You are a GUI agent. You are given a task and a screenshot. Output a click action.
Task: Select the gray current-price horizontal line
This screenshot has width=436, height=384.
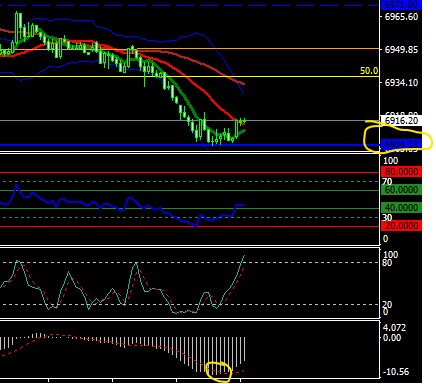(190, 120)
